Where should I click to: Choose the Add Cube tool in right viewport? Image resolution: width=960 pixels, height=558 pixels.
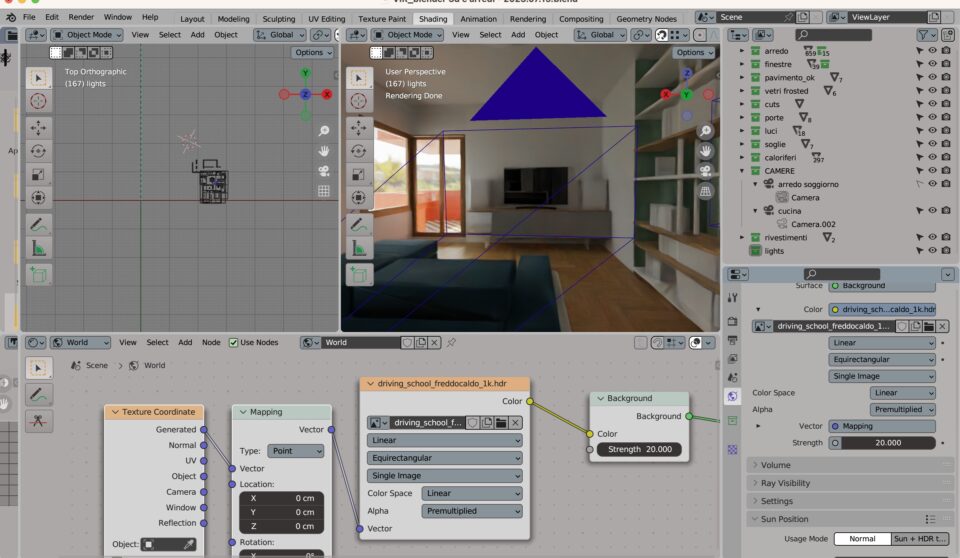tap(359, 275)
